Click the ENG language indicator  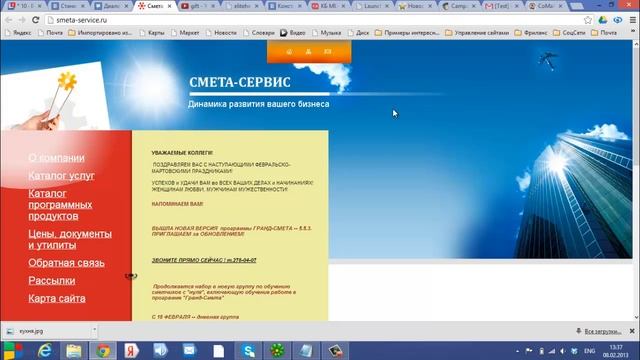[589, 351]
